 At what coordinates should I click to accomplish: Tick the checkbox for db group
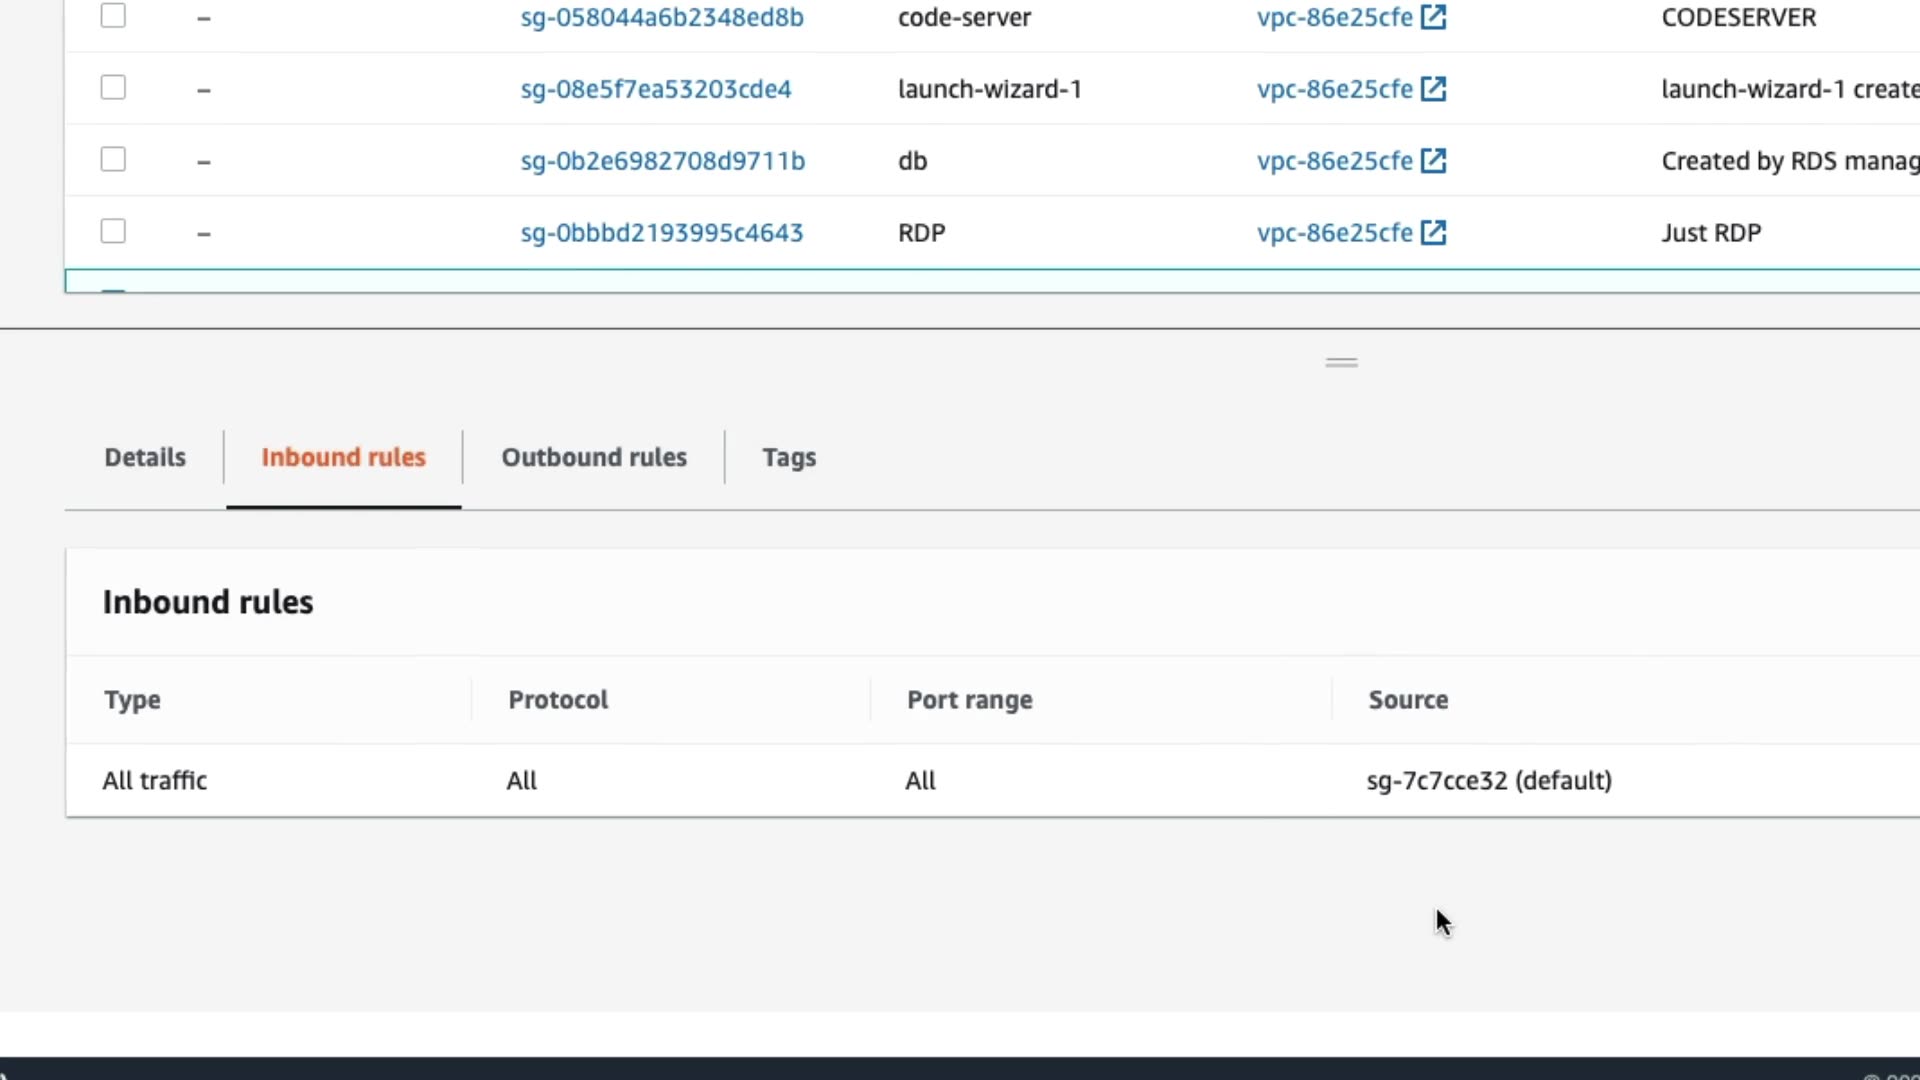113,160
